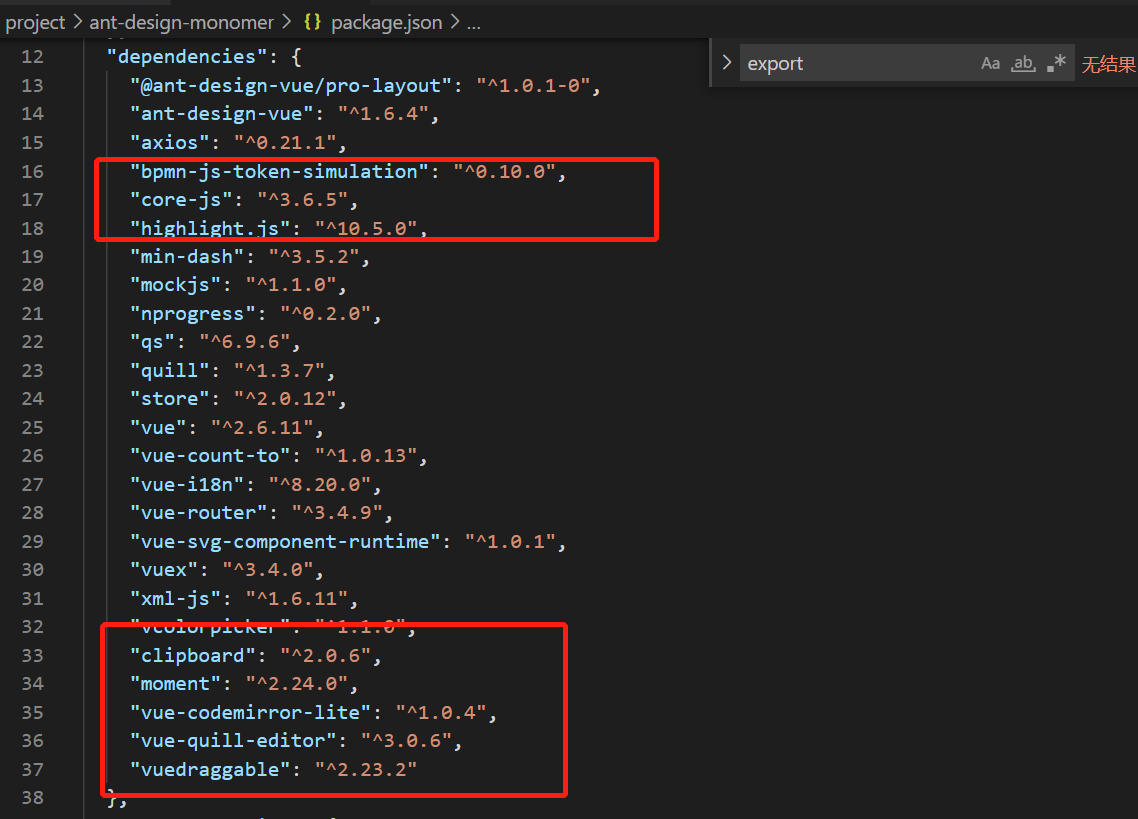The height and width of the screenshot is (819, 1138).
Task: Click version "^0.10.0" value
Action: coord(504,171)
